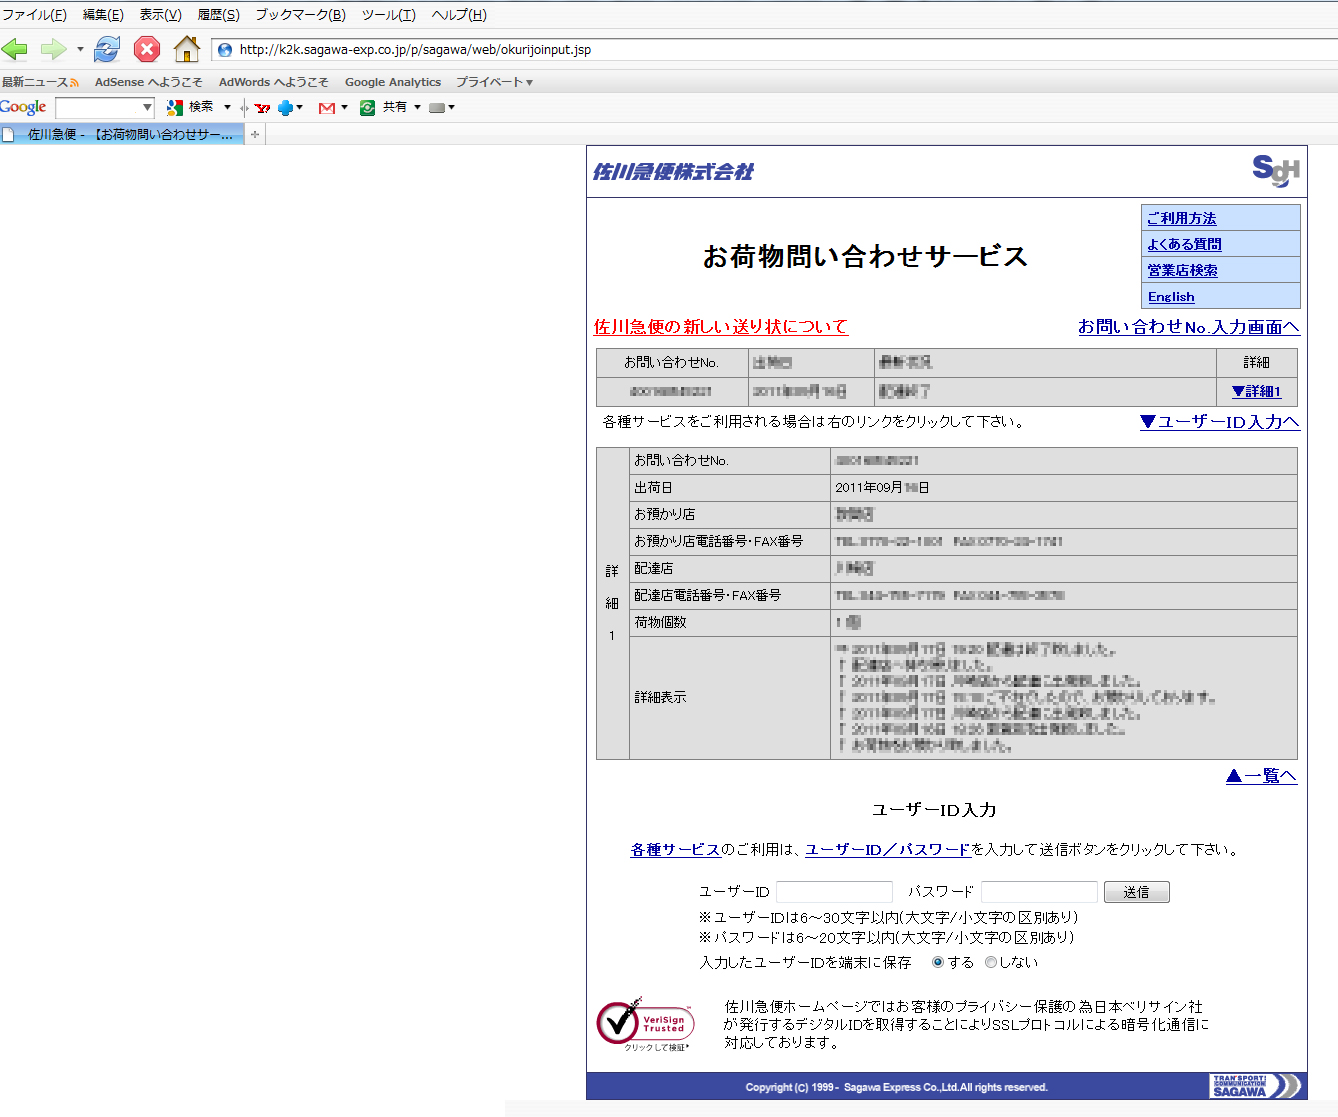This screenshot has width=1338, height=1117.
Task: Expand the 共有 share dropdown
Action: point(417,107)
